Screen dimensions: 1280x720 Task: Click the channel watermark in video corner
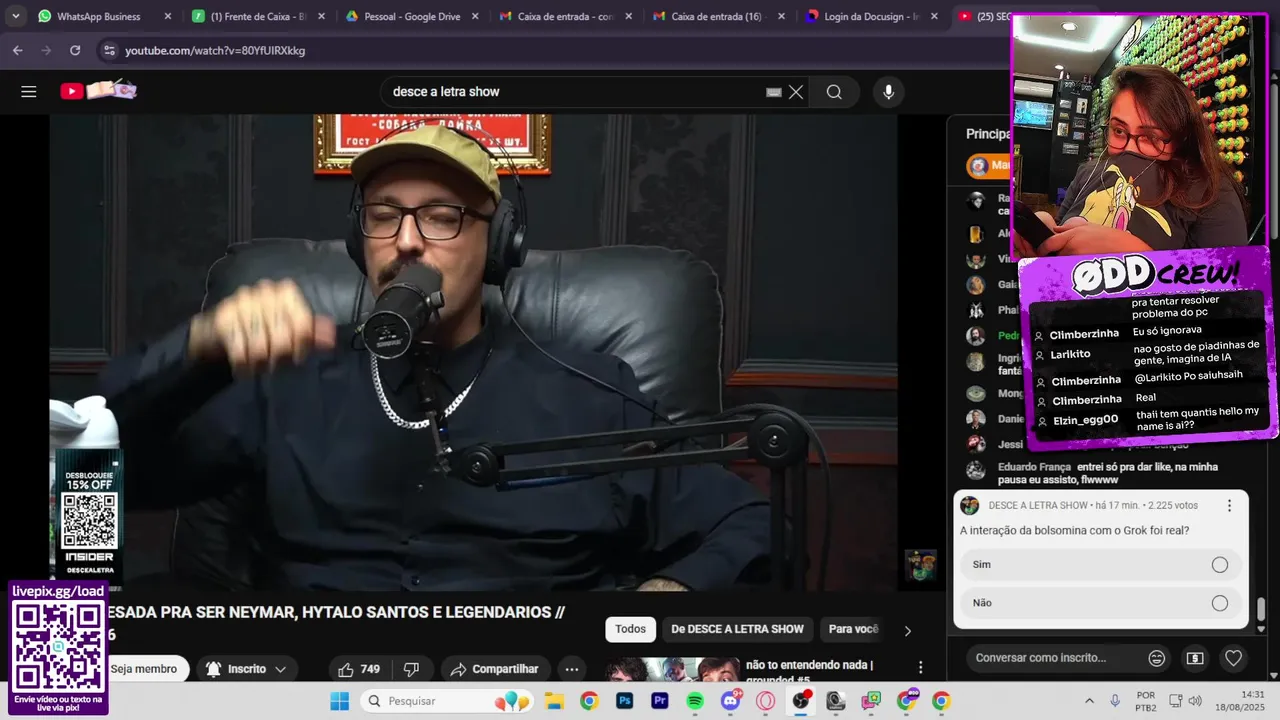click(x=920, y=565)
